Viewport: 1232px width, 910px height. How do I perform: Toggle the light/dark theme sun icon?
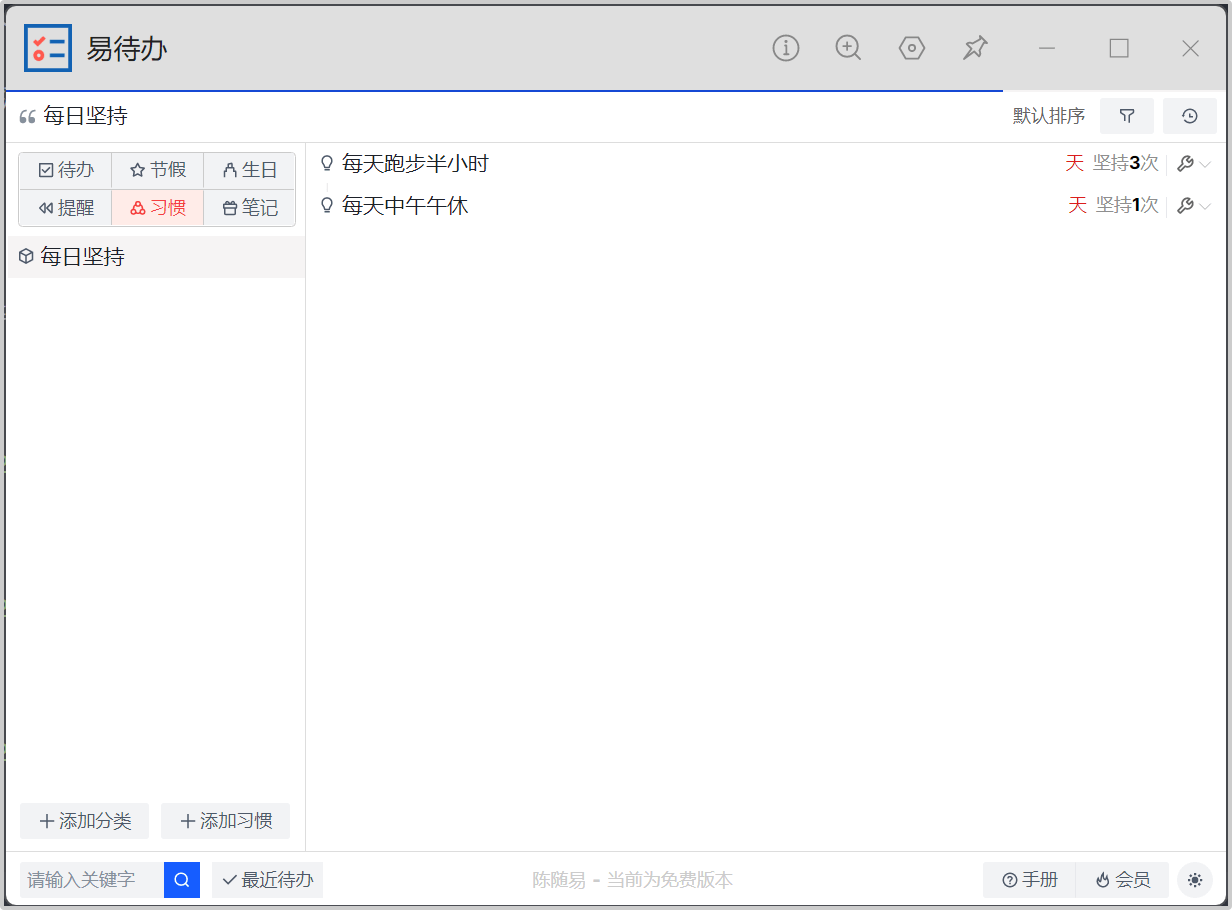pos(1194,880)
